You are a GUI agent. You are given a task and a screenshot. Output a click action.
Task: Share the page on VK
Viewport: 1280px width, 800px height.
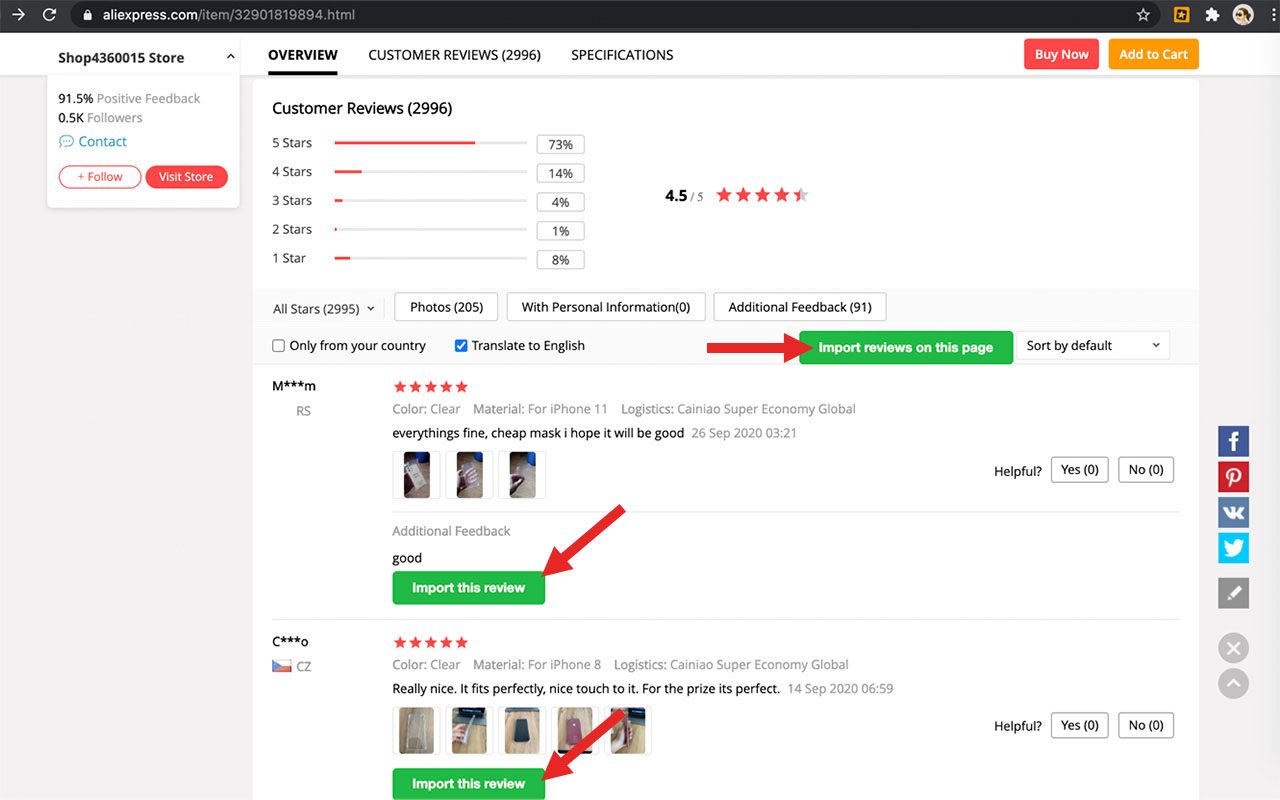[x=1233, y=512]
